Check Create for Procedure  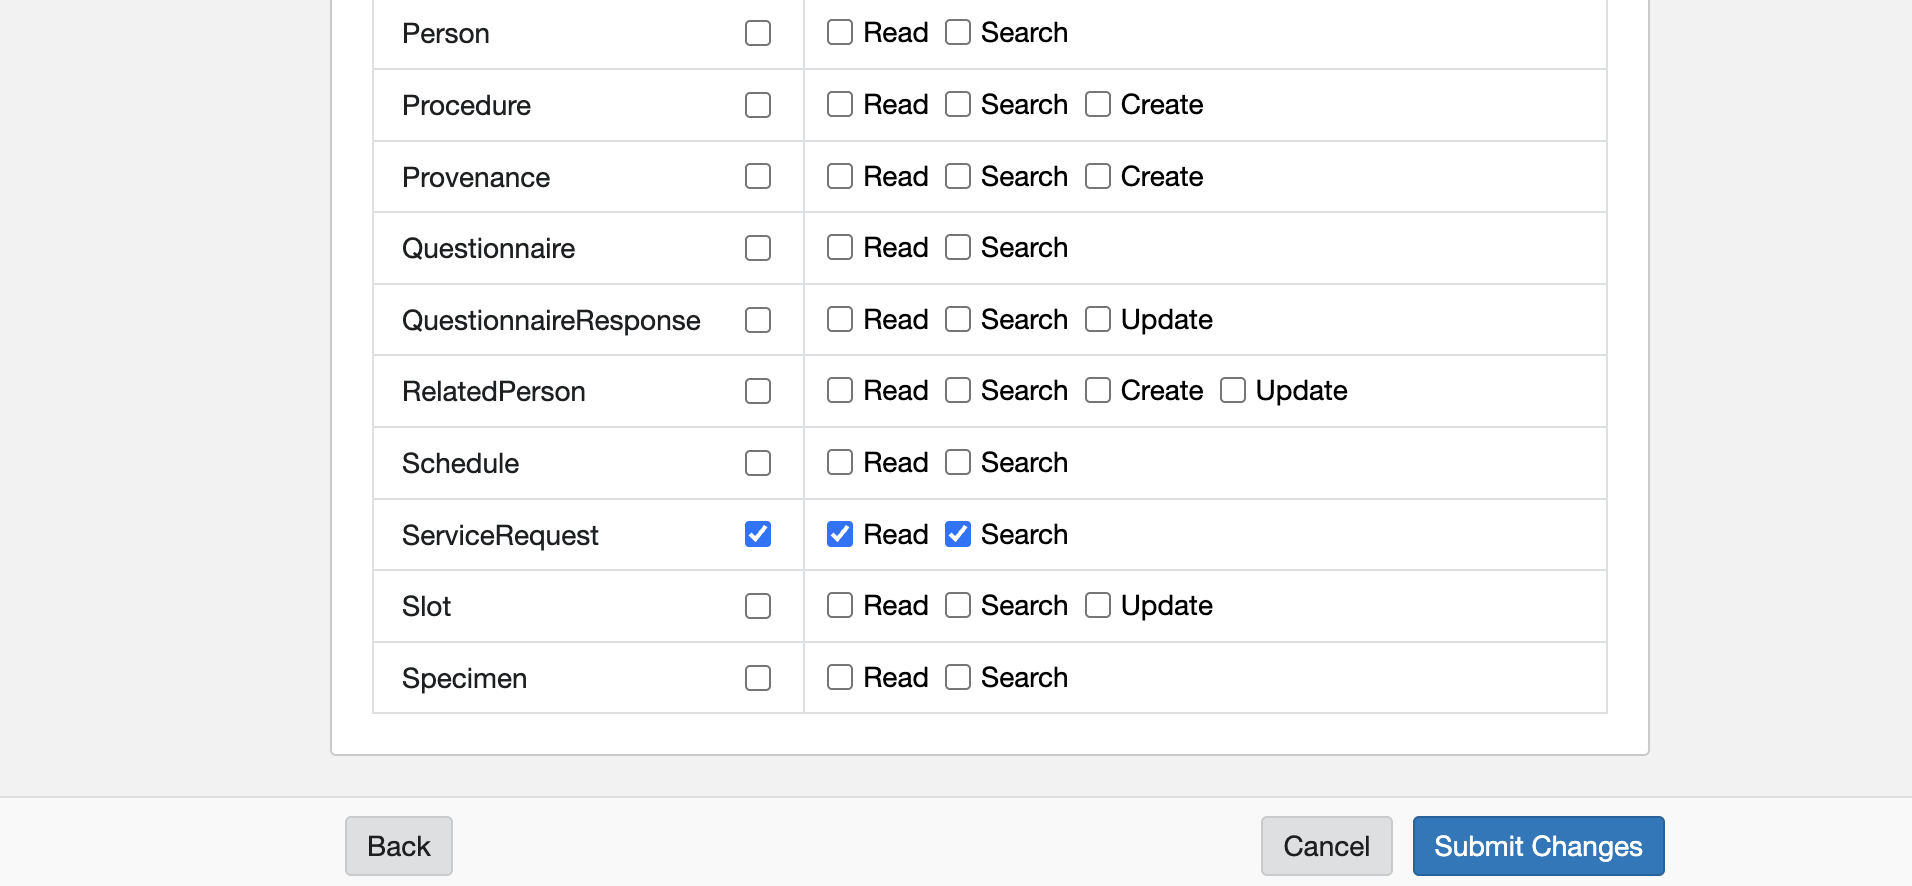coord(1098,104)
